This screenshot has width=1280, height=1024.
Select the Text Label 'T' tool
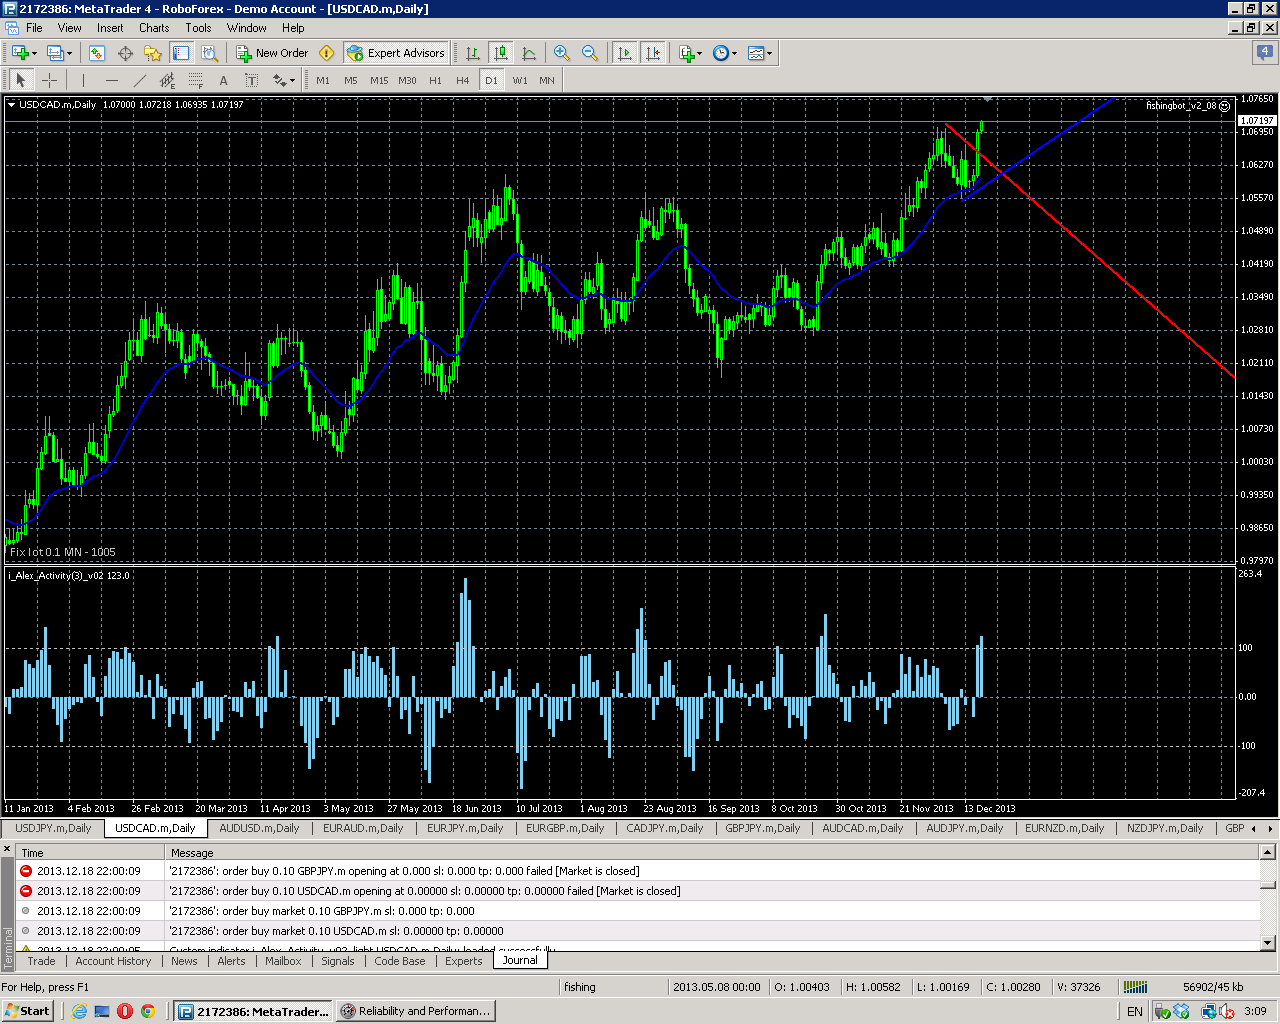pos(251,80)
